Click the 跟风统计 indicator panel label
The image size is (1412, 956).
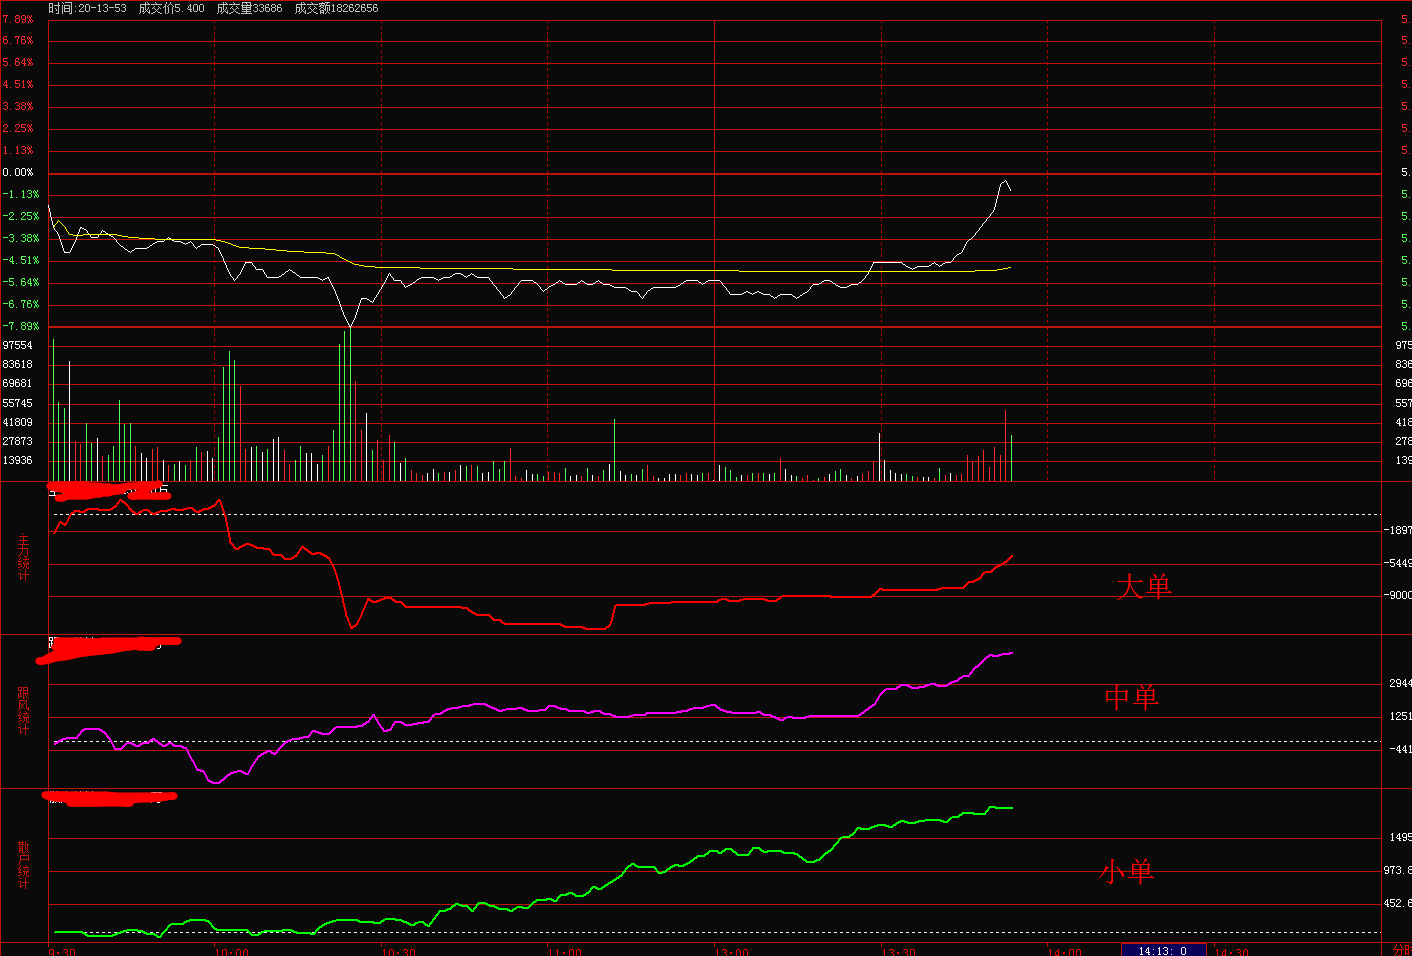24,710
